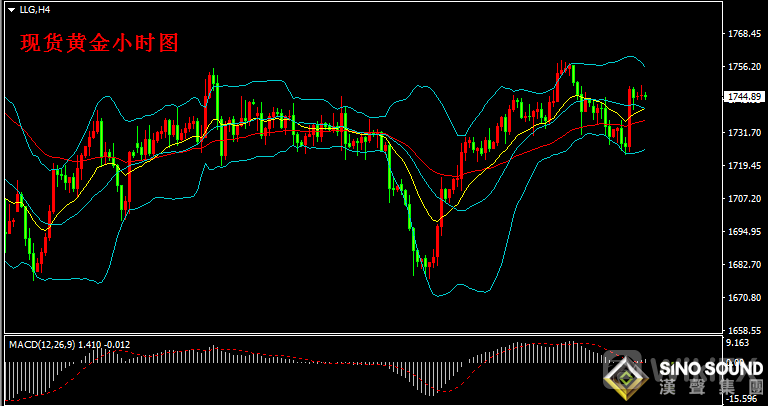Click the red title 现货黄金小时图

[99, 43]
